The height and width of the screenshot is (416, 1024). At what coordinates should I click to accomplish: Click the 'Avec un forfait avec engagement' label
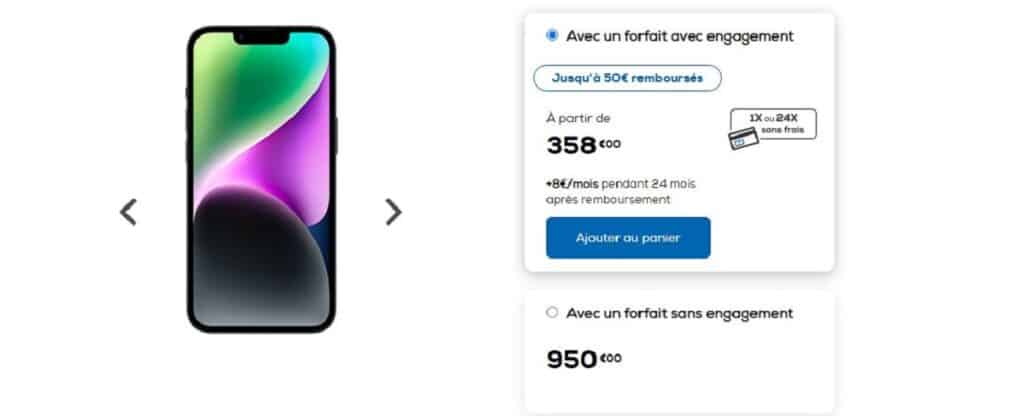point(680,36)
